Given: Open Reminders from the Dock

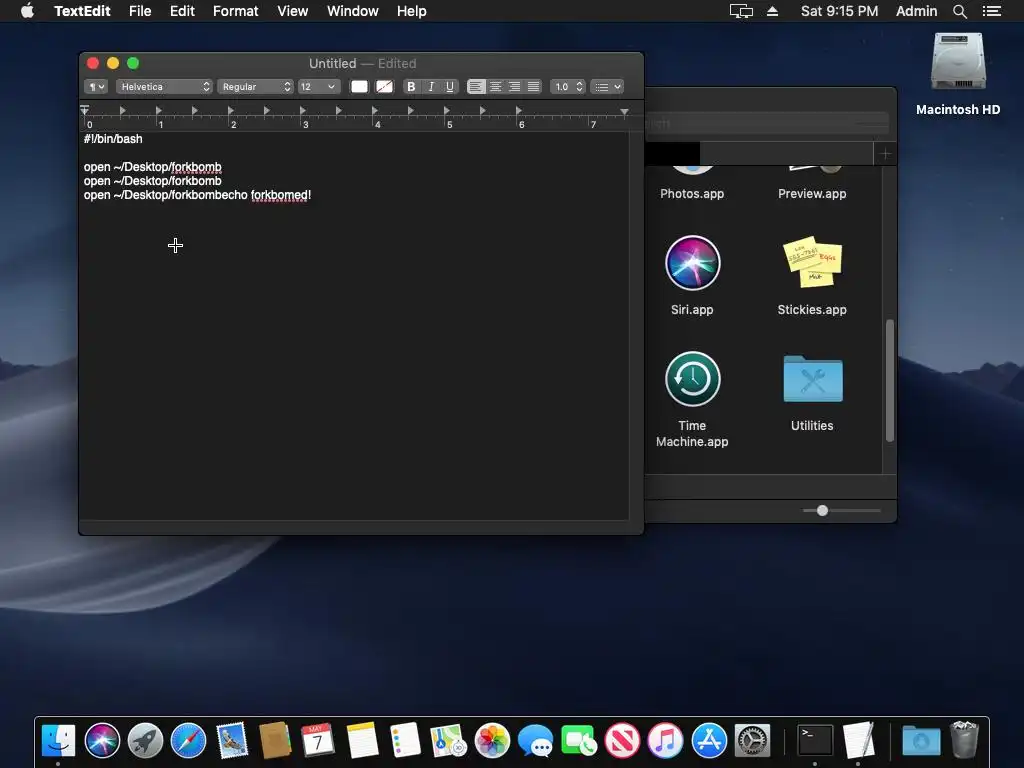Looking at the screenshot, I should [x=405, y=741].
